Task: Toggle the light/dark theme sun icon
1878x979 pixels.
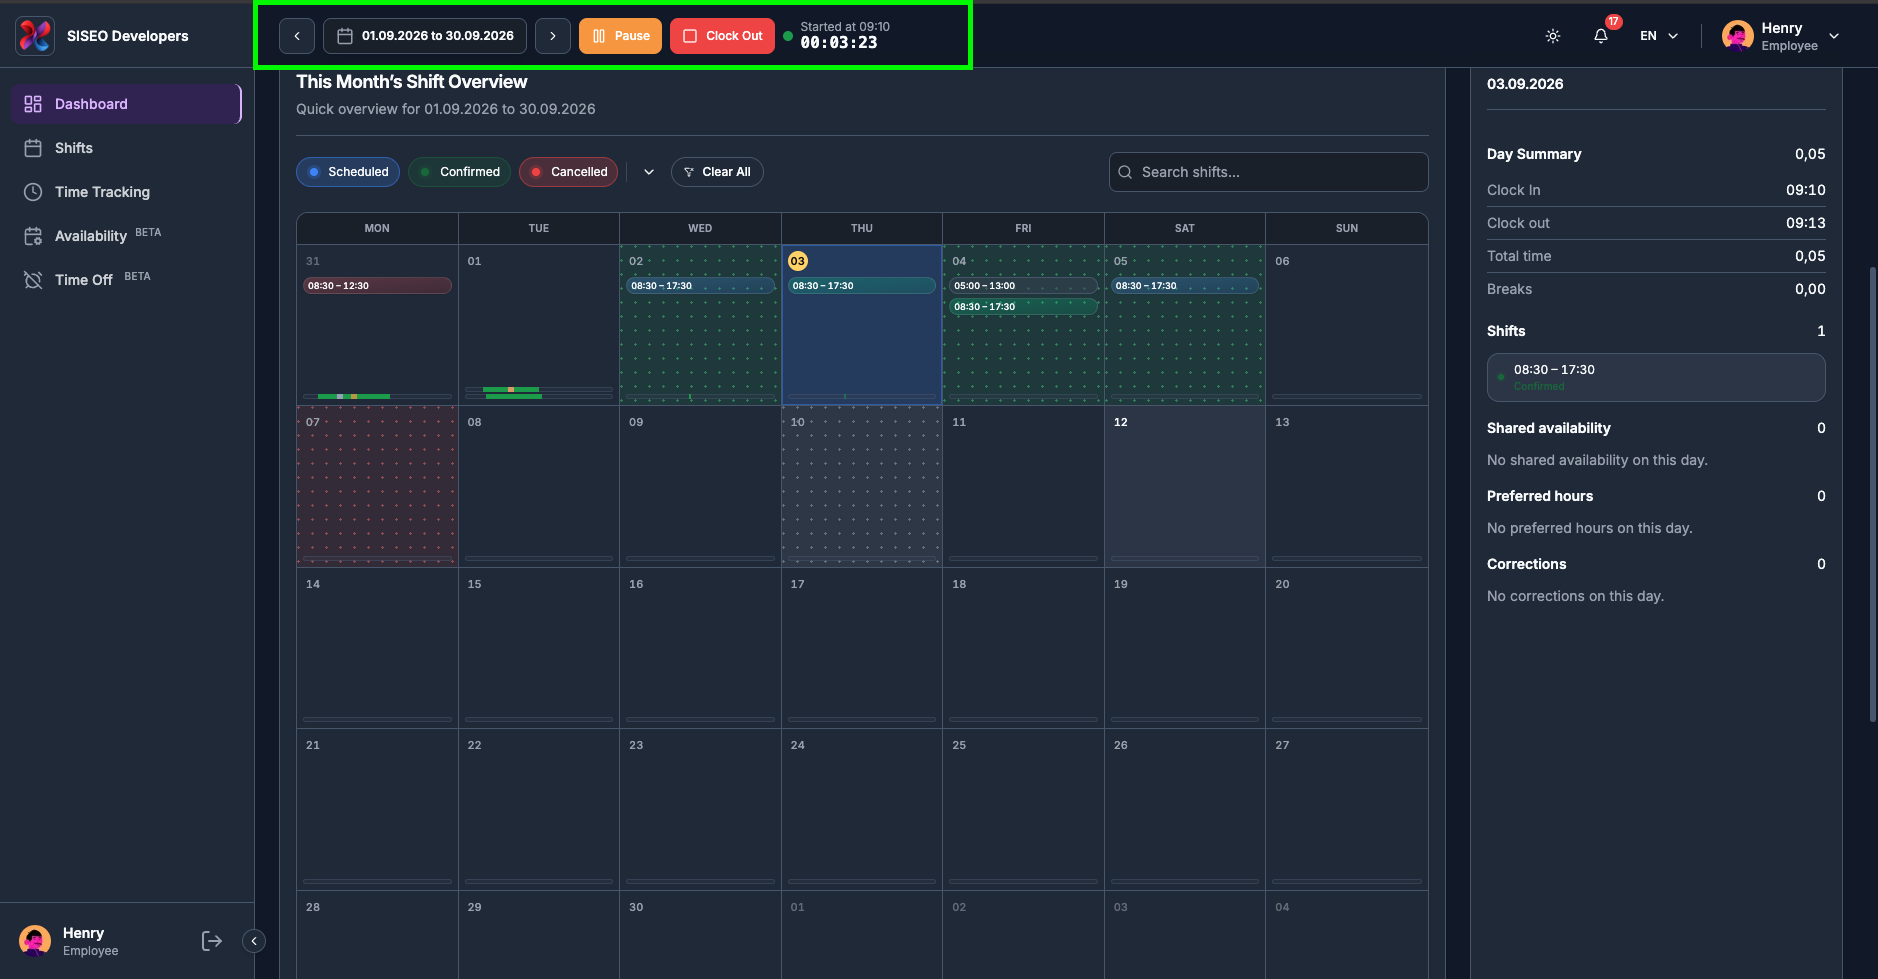Action: point(1553,36)
